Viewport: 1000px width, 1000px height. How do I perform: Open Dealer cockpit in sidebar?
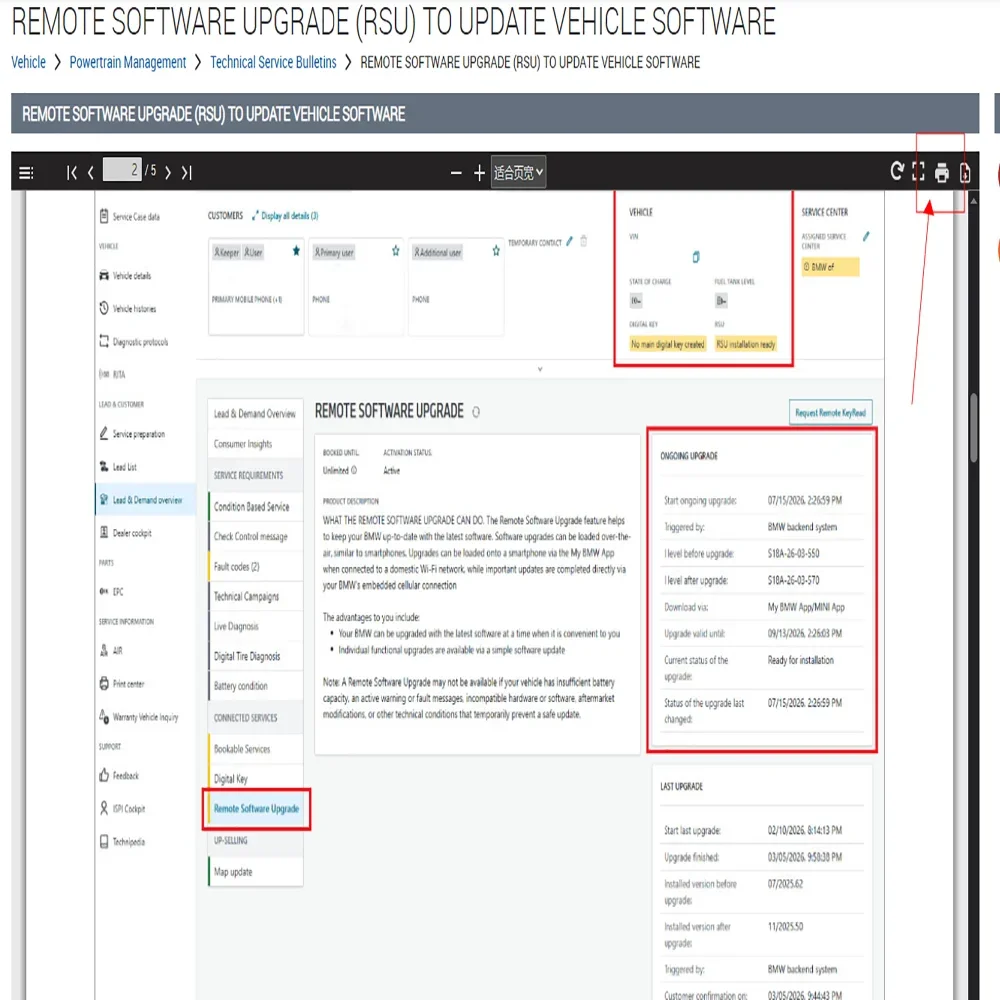point(126,533)
